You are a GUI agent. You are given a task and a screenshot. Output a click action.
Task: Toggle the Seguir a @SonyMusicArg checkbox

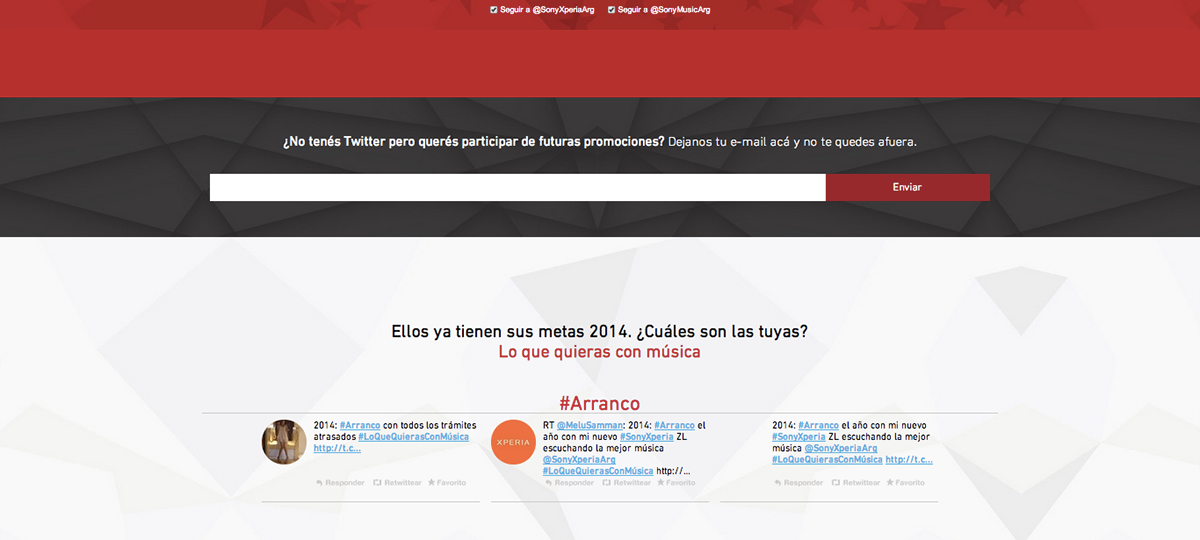(x=612, y=10)
